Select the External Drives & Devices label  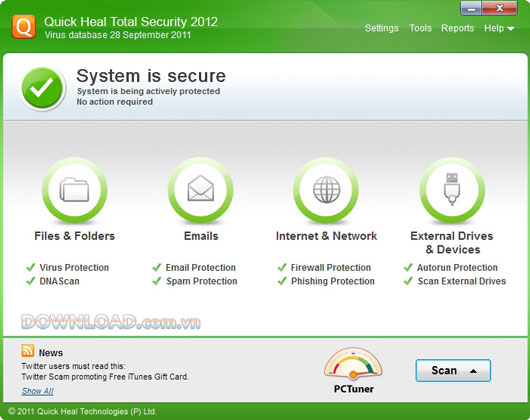(452, 243)
